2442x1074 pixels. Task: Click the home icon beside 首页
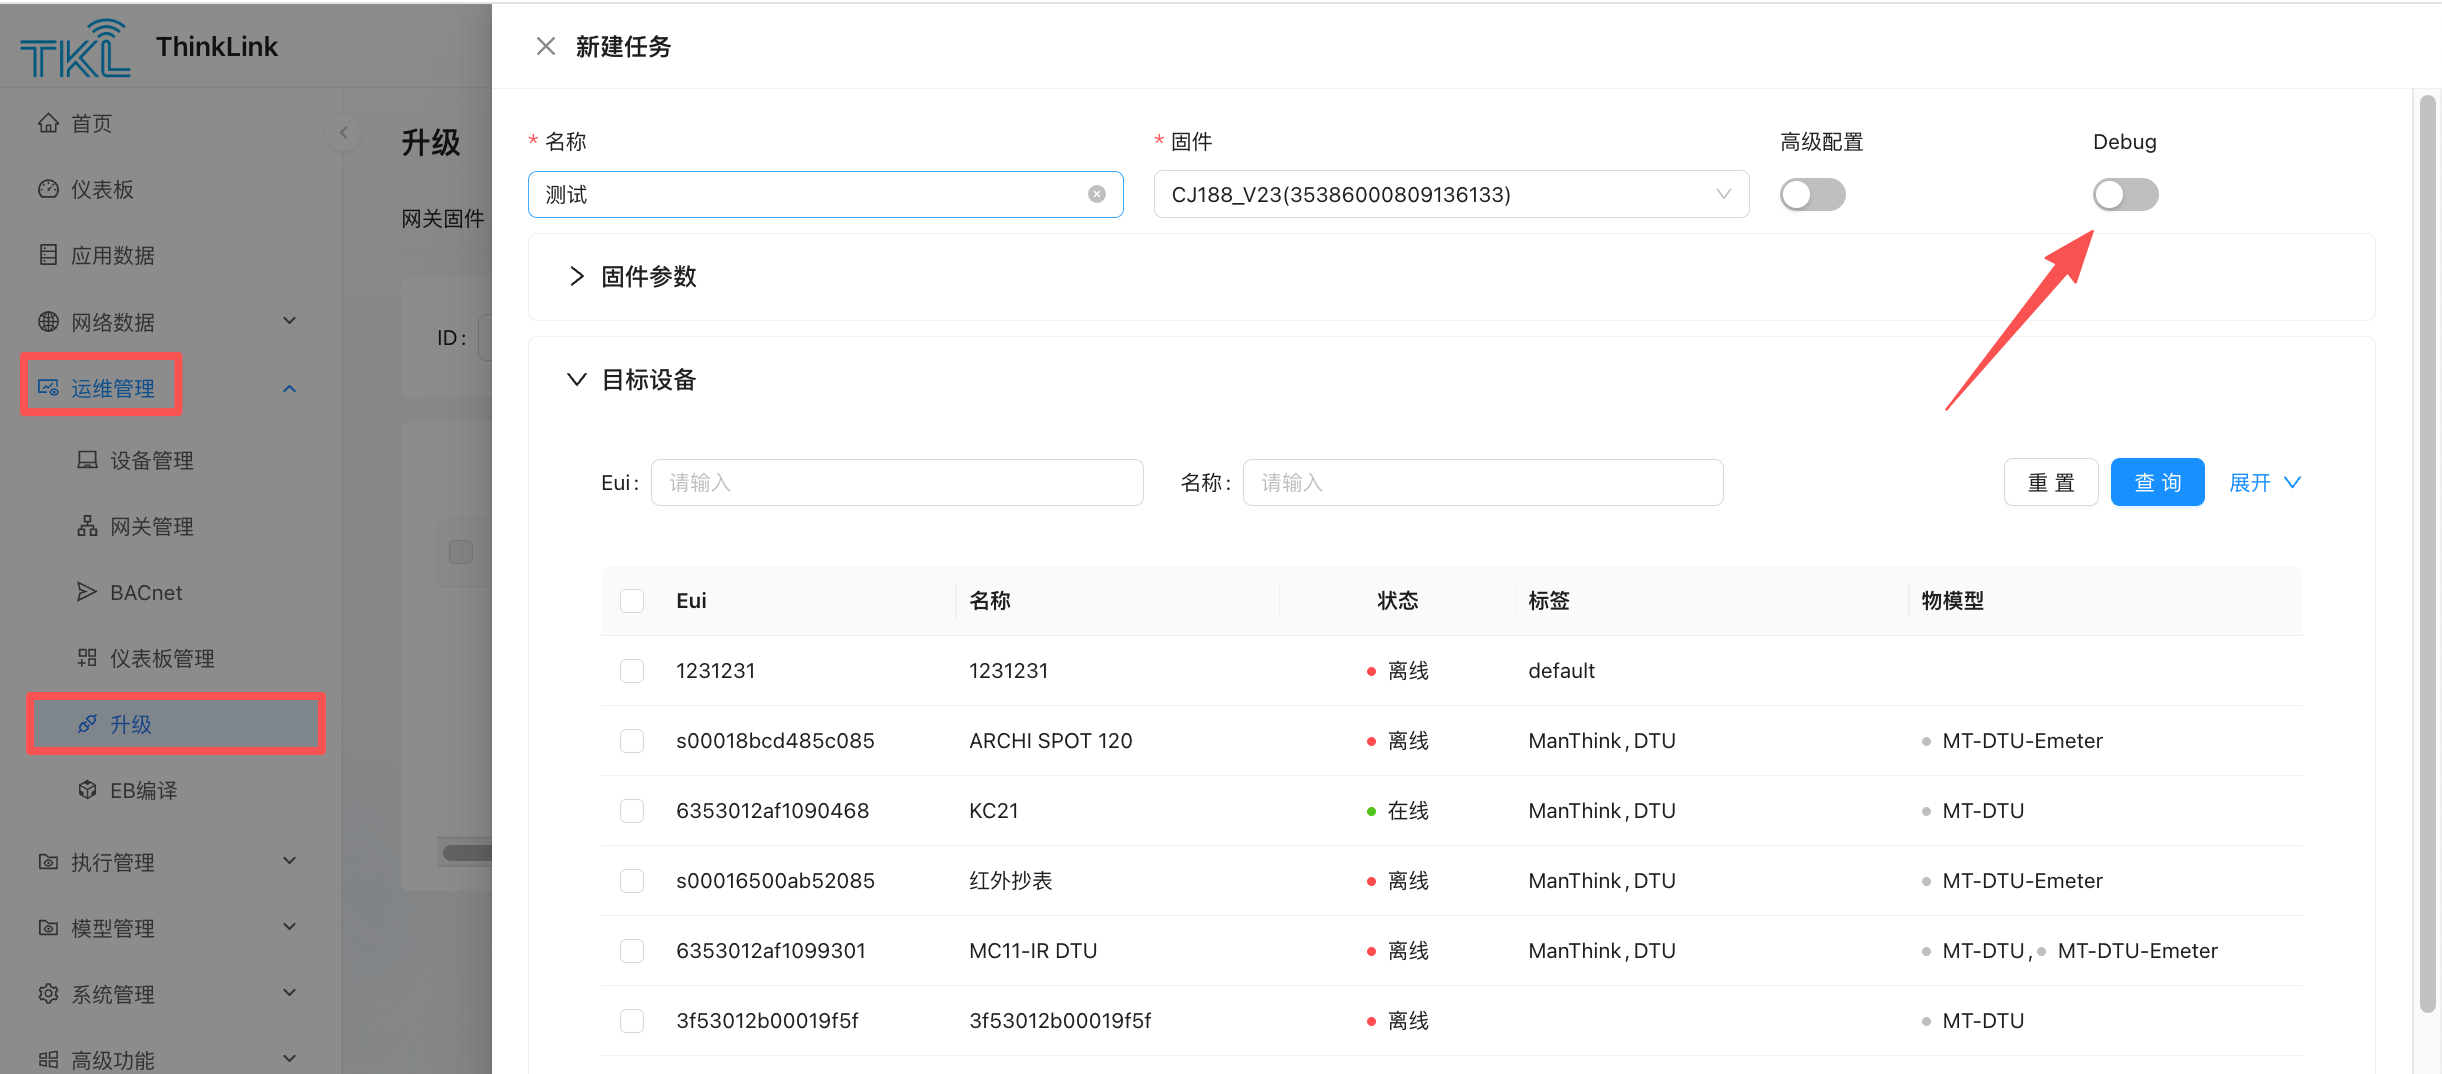tap(48, 123)
